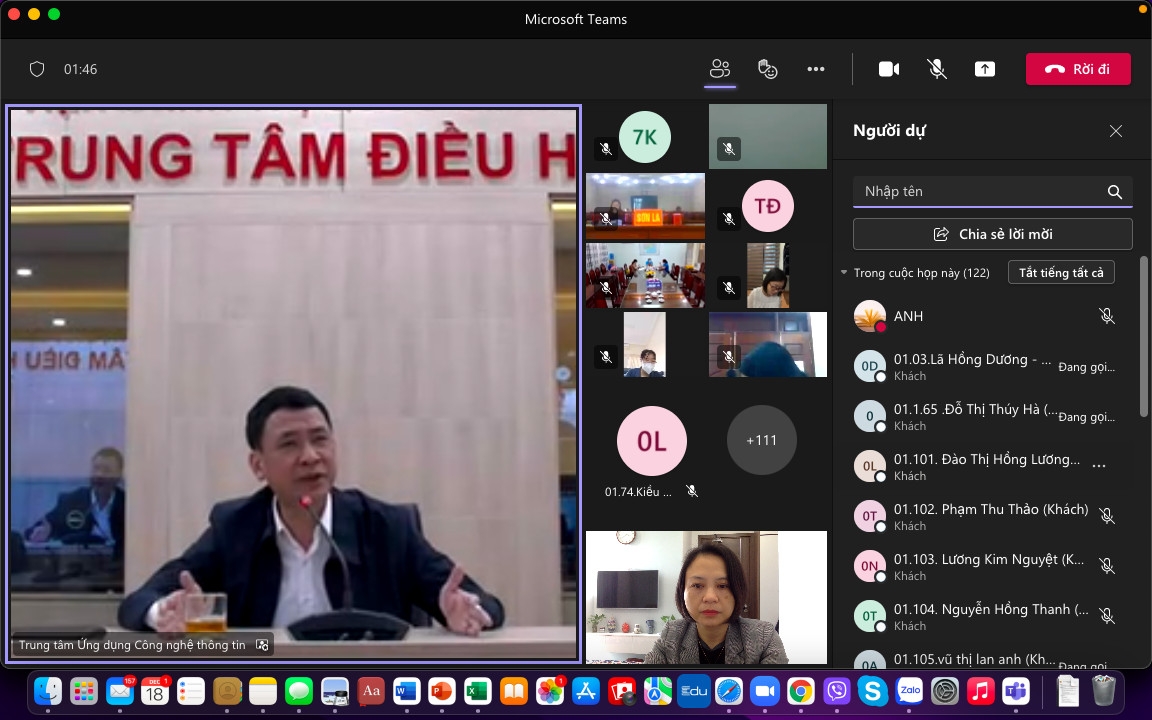Click the +111 more participants bubble
Viewport: 1152px width, 720px height.
point(761,440)
